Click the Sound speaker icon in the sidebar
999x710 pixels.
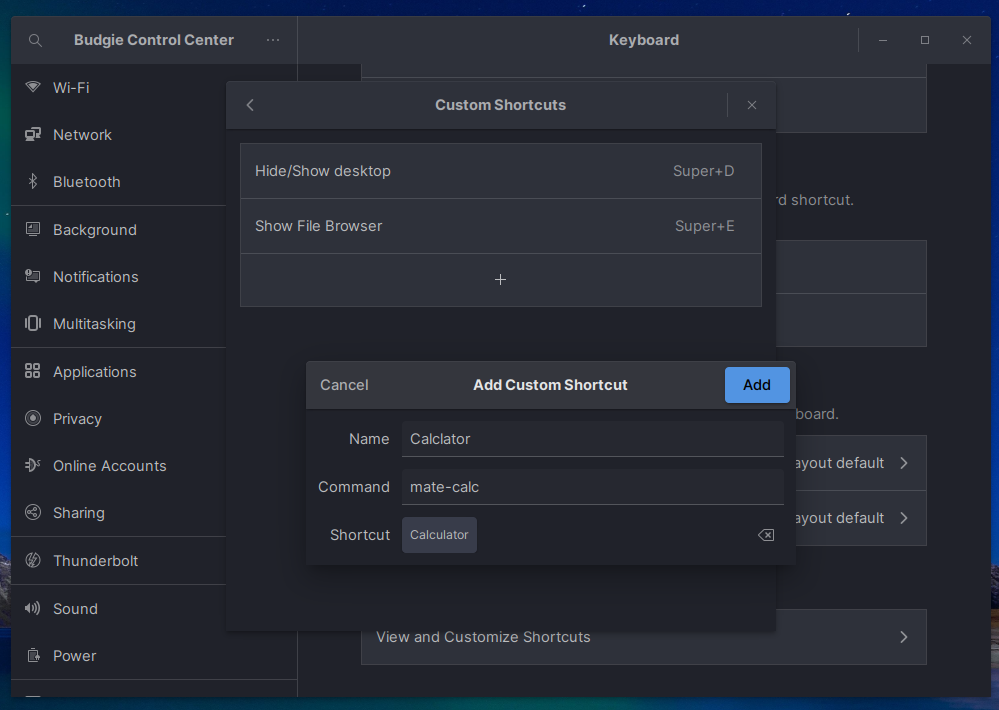click(33, 609)
